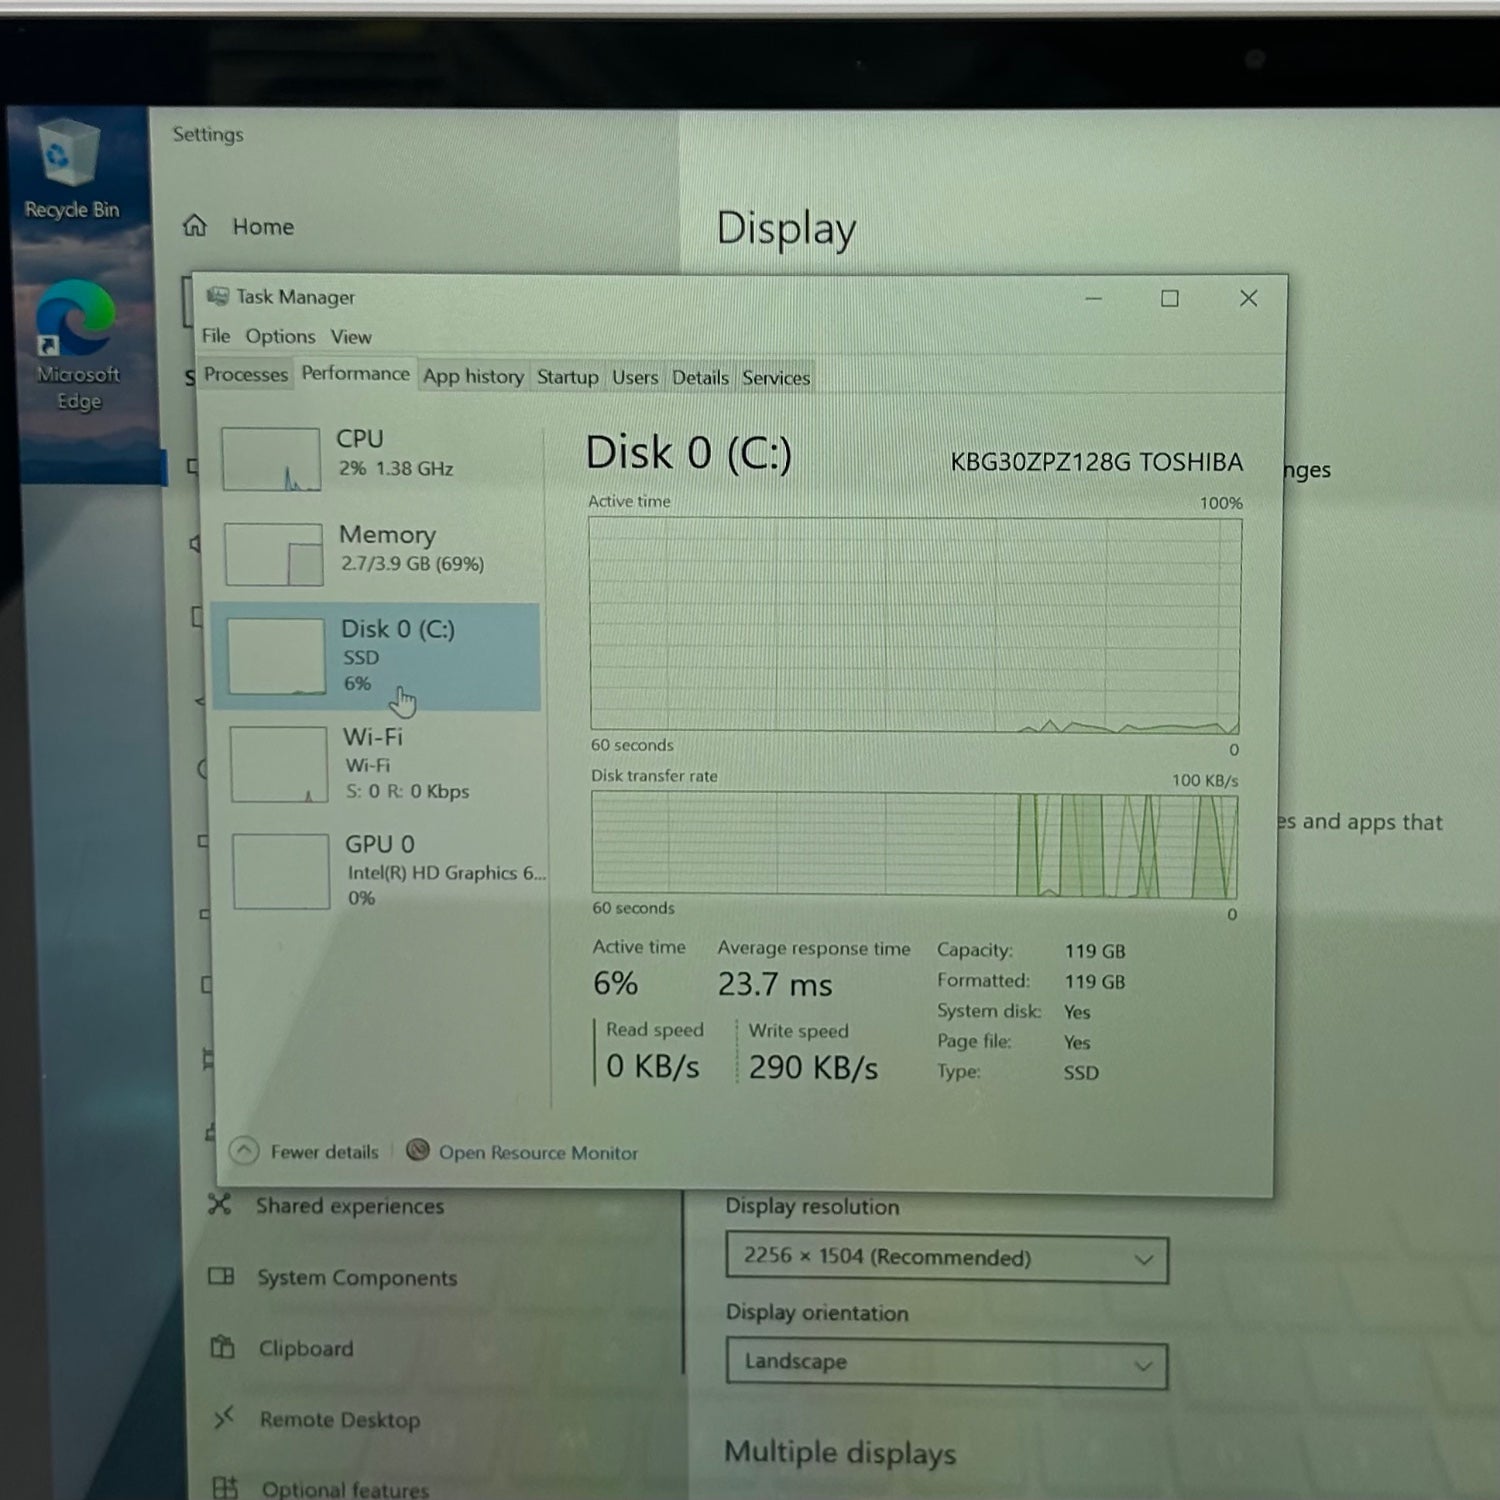Switch to the Startup tab

[x=567, y=377]
